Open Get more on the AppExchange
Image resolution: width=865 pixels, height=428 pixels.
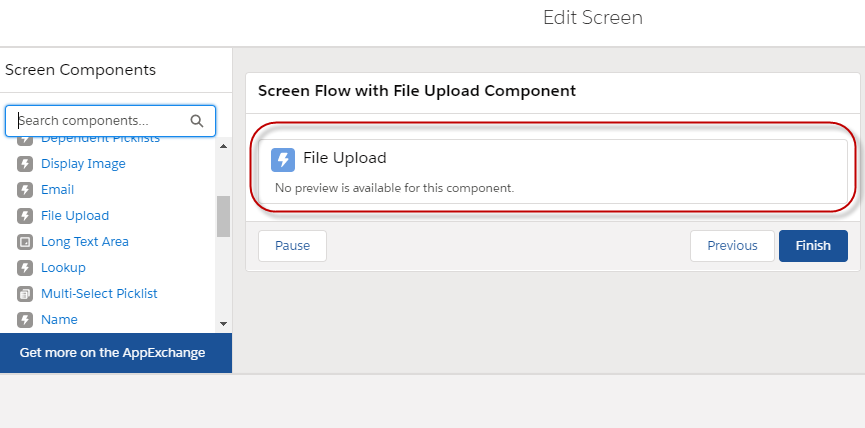tap(113, 353)
